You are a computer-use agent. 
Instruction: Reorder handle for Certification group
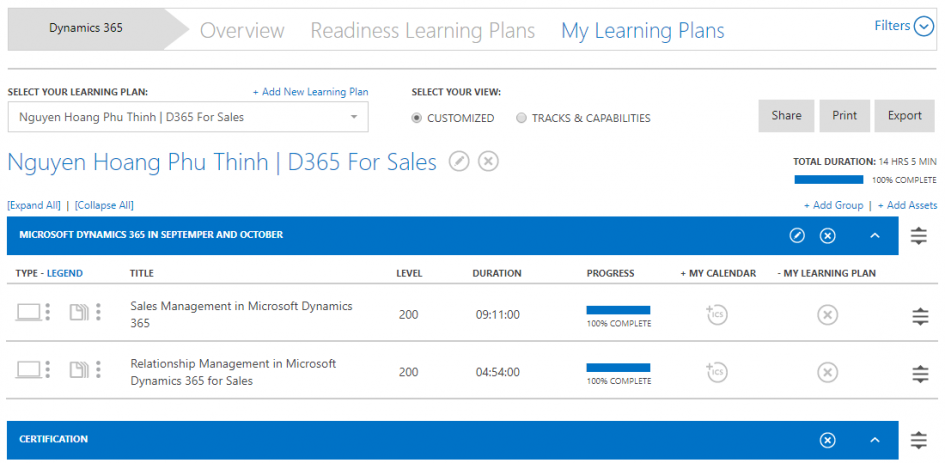pos(918,440)
